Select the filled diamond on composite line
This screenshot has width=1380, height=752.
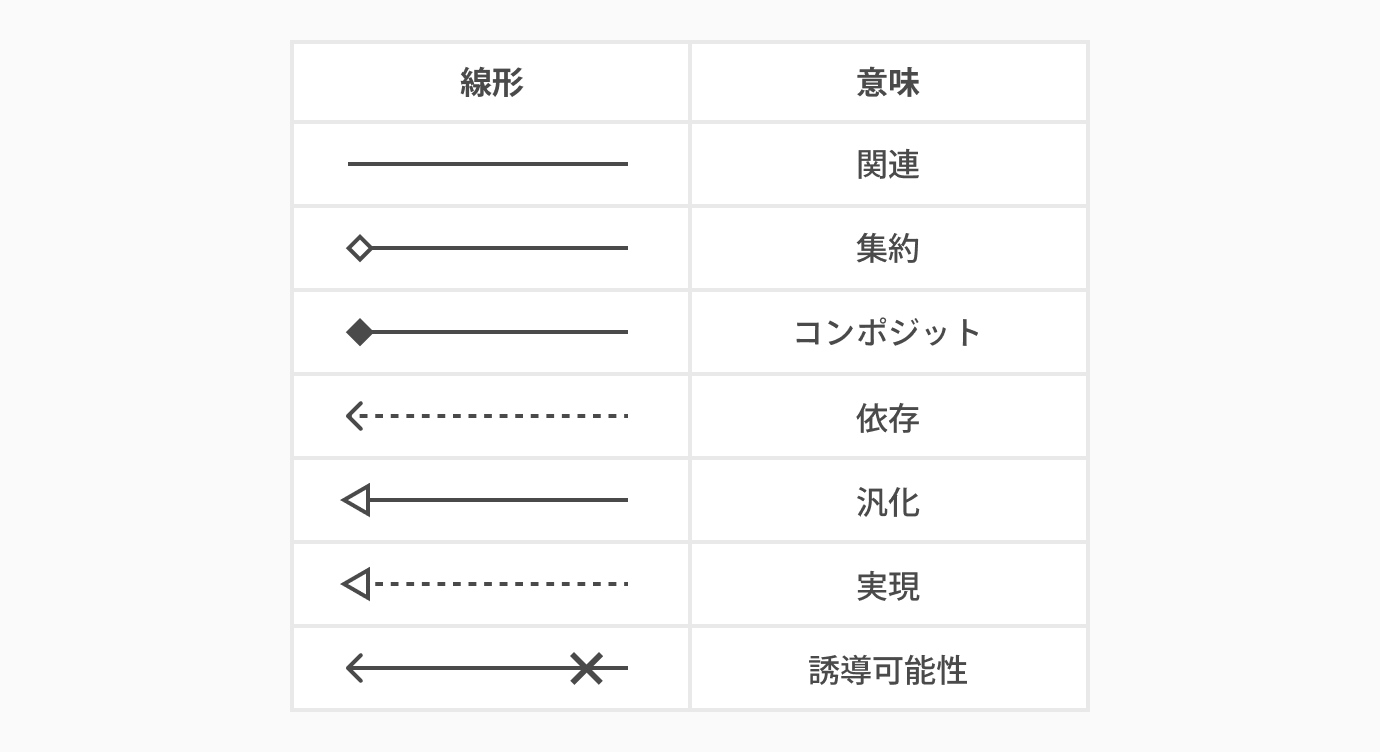[360, 332]
